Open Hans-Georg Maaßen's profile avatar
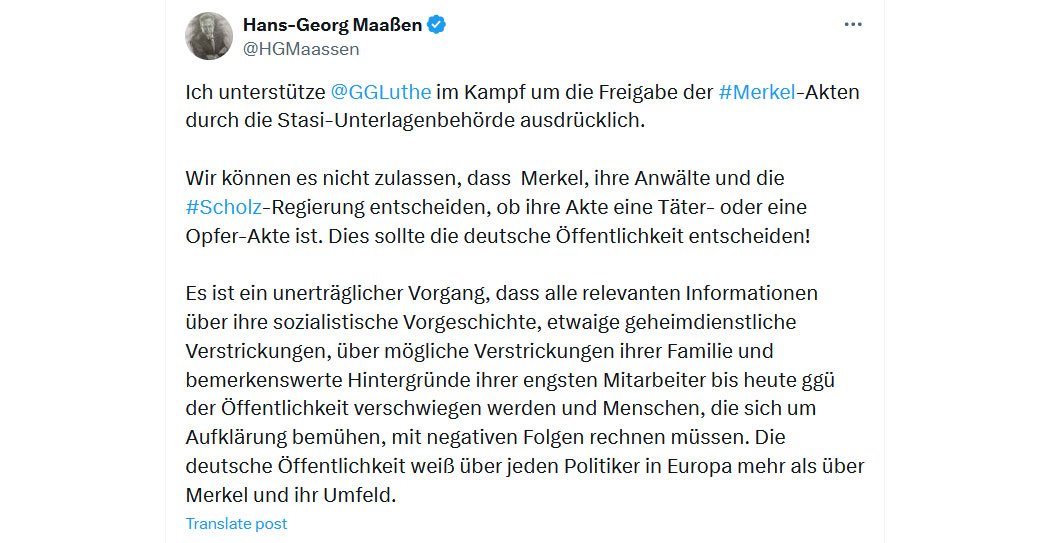1050x543 pixels. pos(209,36)
